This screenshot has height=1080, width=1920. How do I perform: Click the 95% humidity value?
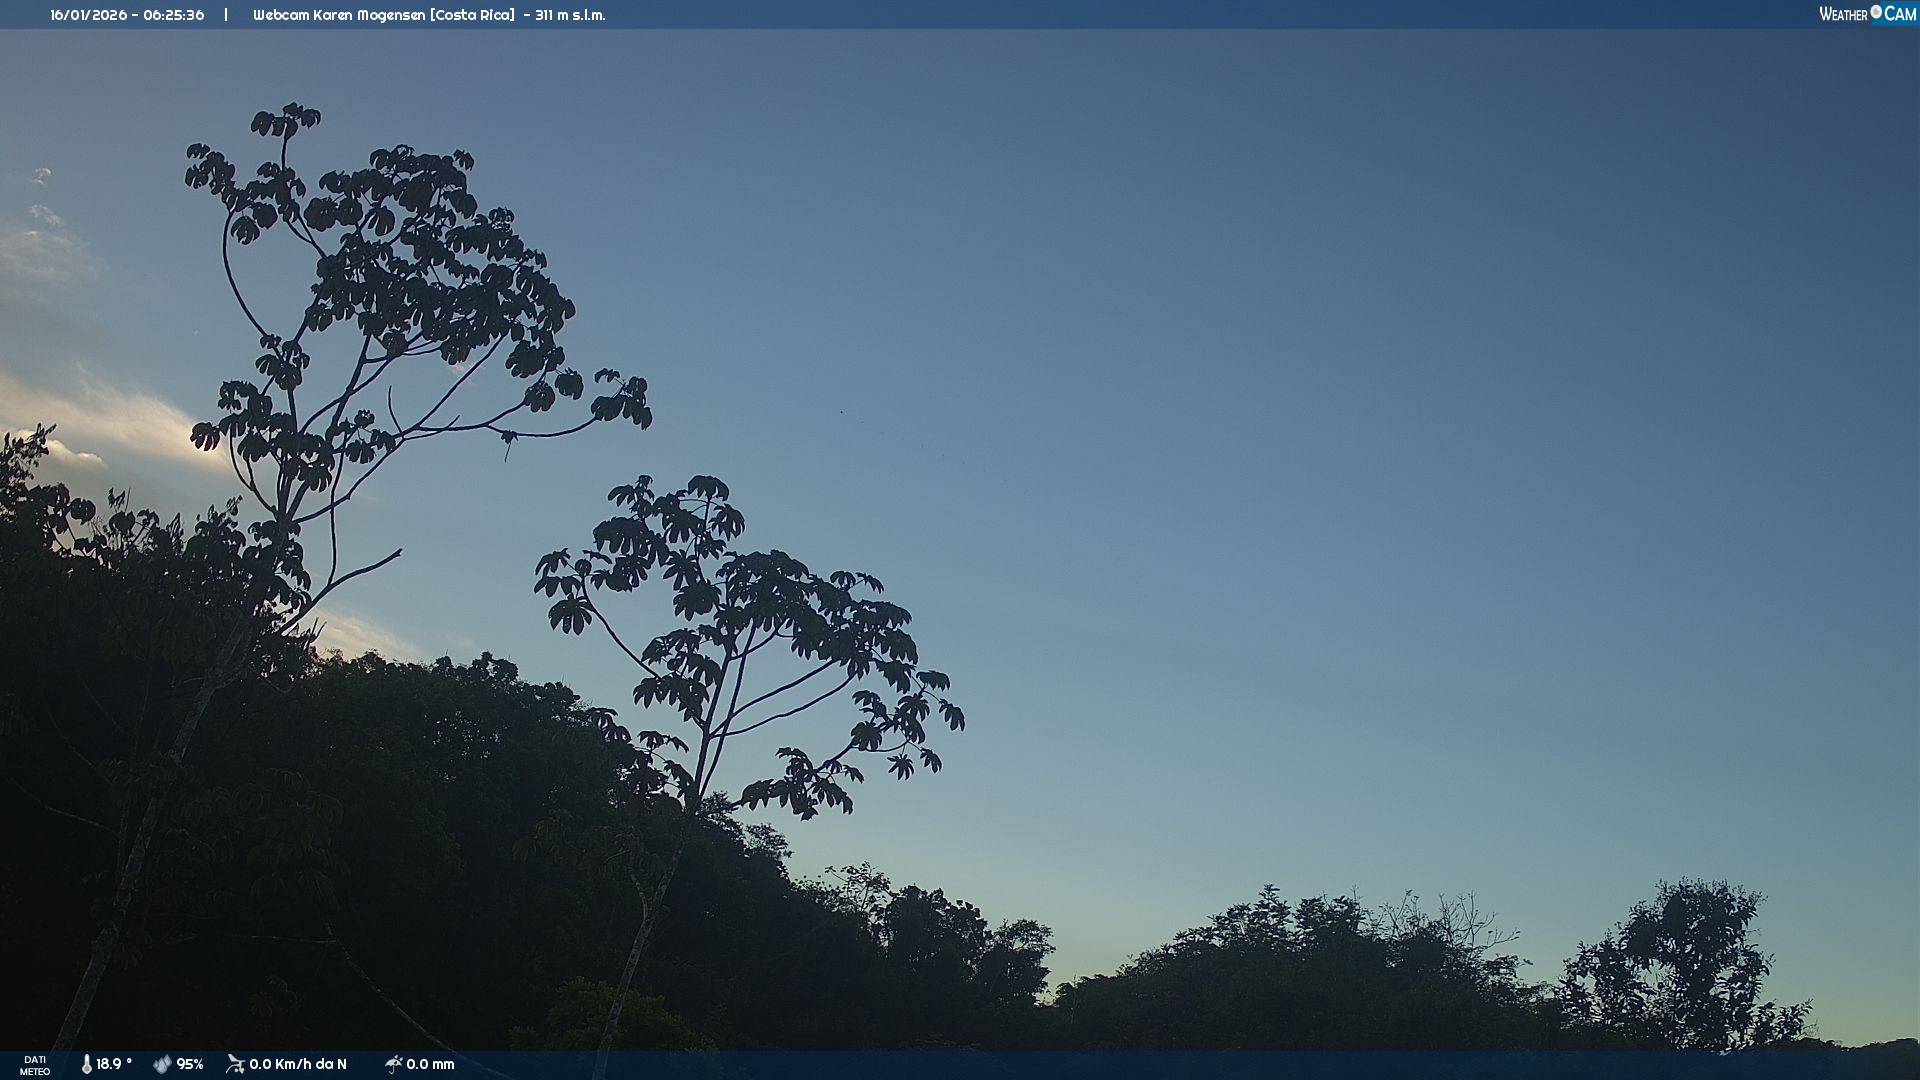point(190,1064)
